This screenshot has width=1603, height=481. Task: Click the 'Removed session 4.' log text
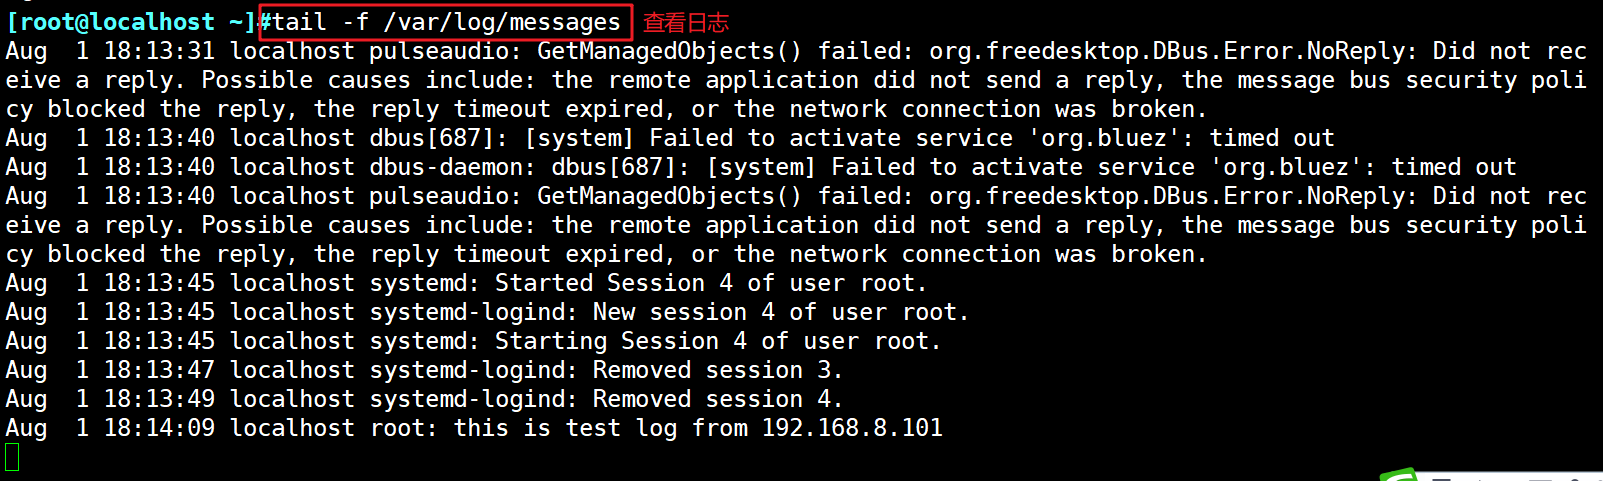tap(718, 399)
